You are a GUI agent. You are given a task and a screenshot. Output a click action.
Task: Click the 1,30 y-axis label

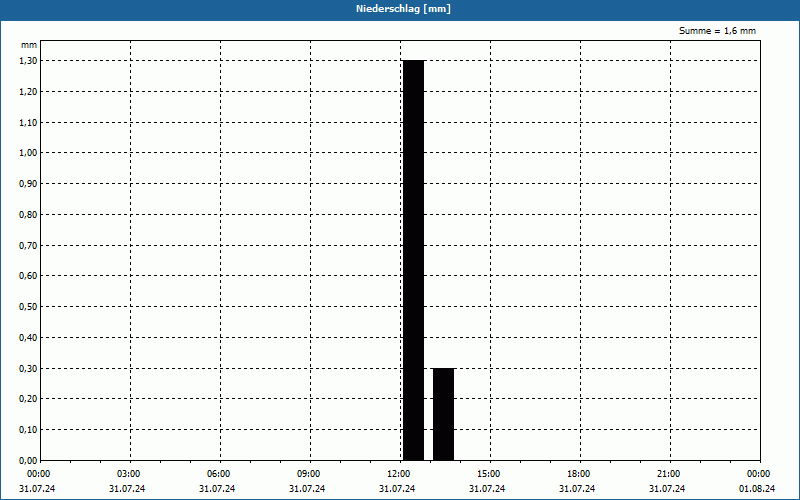tap(28, 61)
